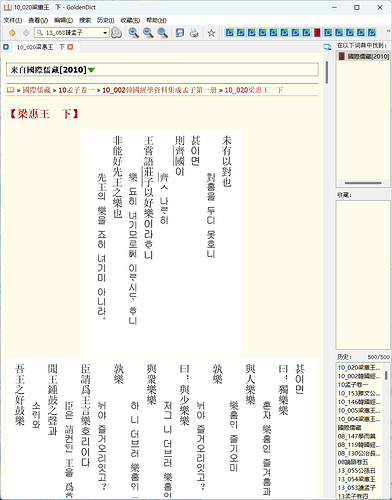Open history entry 10_004梁惠王…
This screenshot has height=500, width=392.
click(359, 419)
